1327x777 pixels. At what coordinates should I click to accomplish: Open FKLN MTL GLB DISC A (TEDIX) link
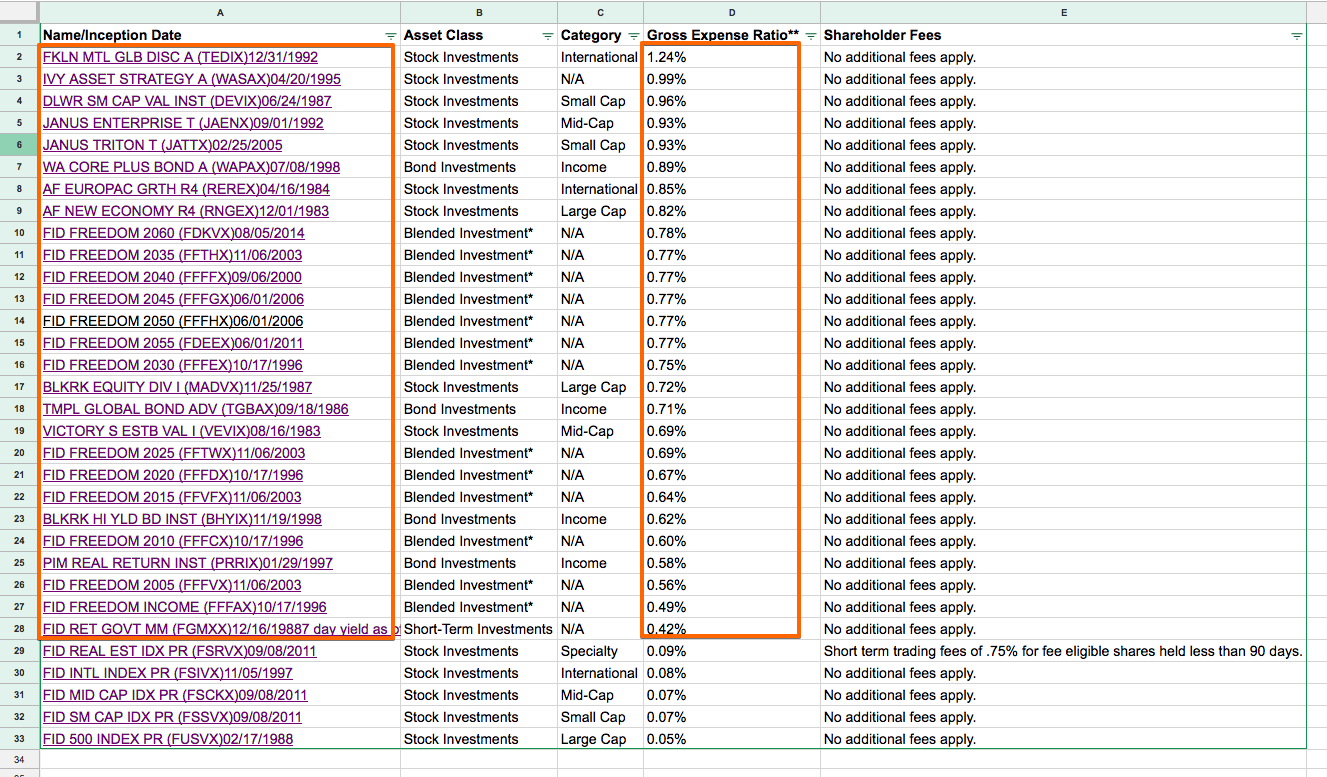pyautogui.click(x=180, y=57)
